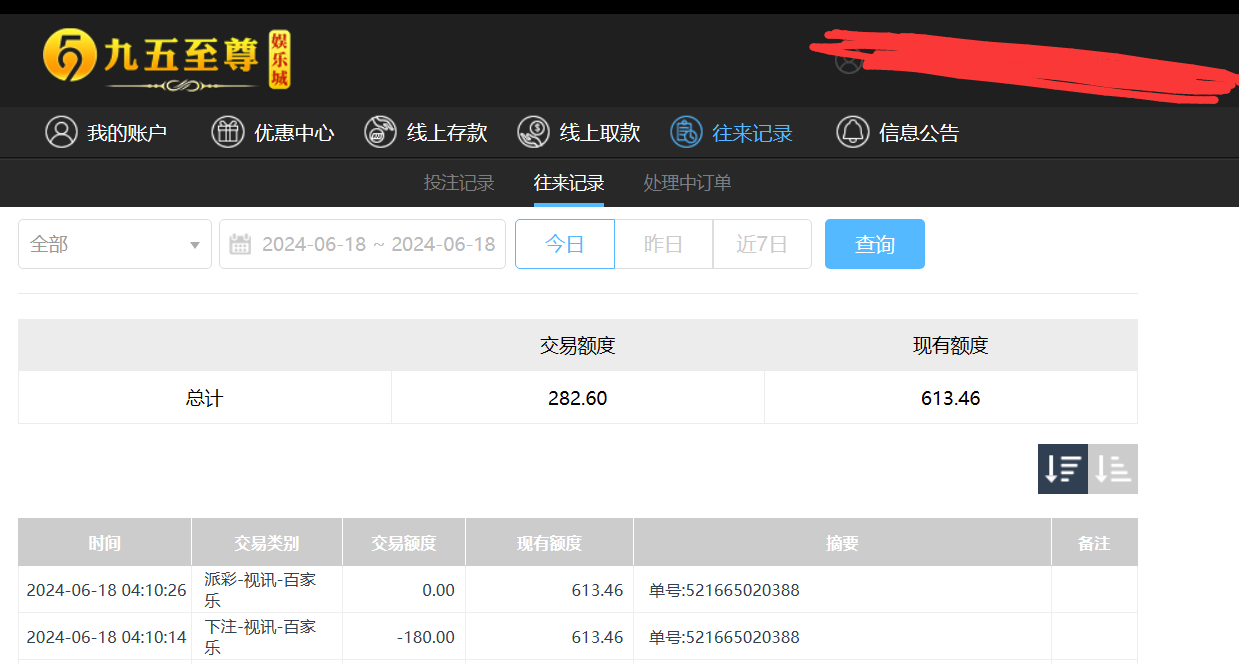Open the date range picker field
1239x664 pixels.
click(377, 244)
